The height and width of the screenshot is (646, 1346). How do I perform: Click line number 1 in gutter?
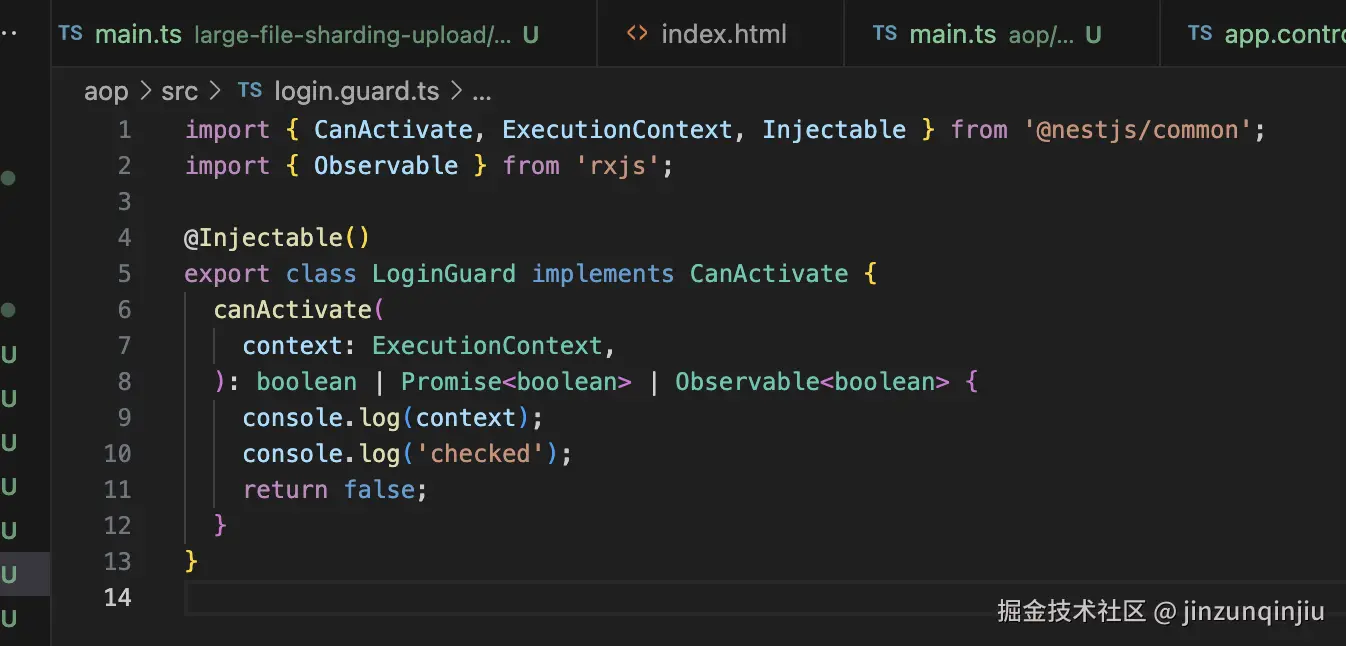[x=124, y=130]
